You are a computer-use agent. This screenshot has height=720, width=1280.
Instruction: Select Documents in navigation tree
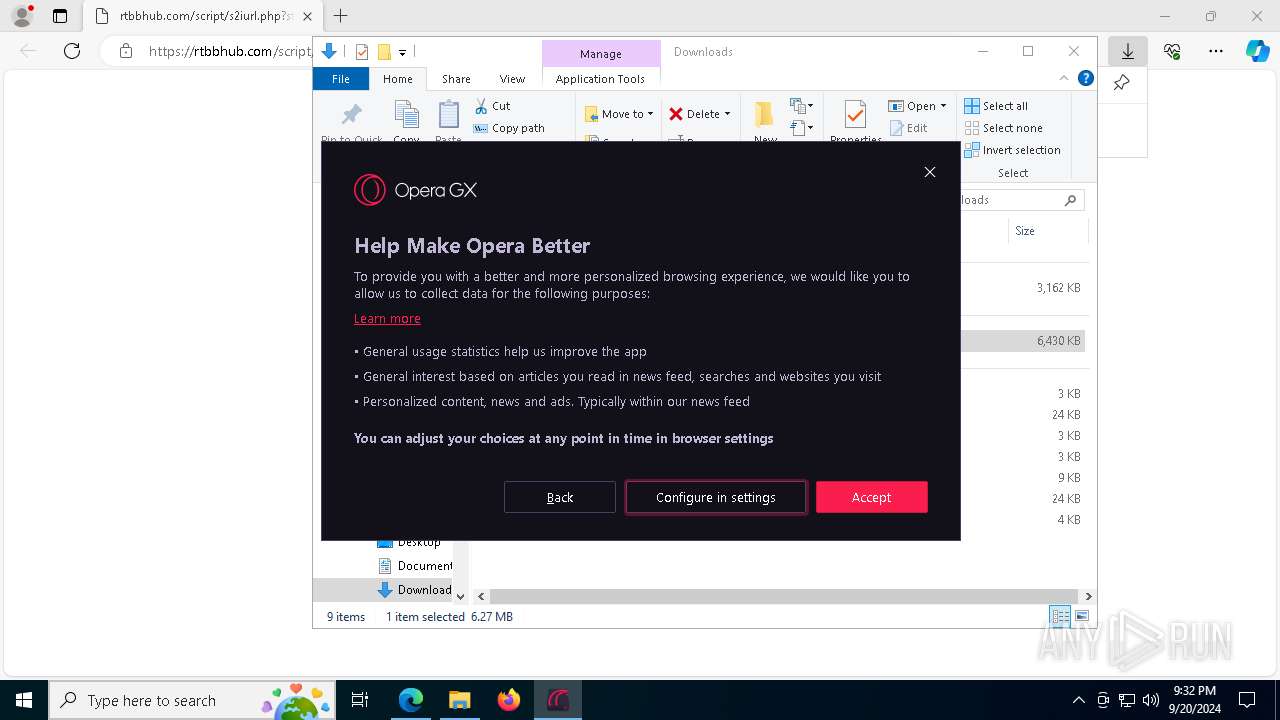(x=415, y=566)
